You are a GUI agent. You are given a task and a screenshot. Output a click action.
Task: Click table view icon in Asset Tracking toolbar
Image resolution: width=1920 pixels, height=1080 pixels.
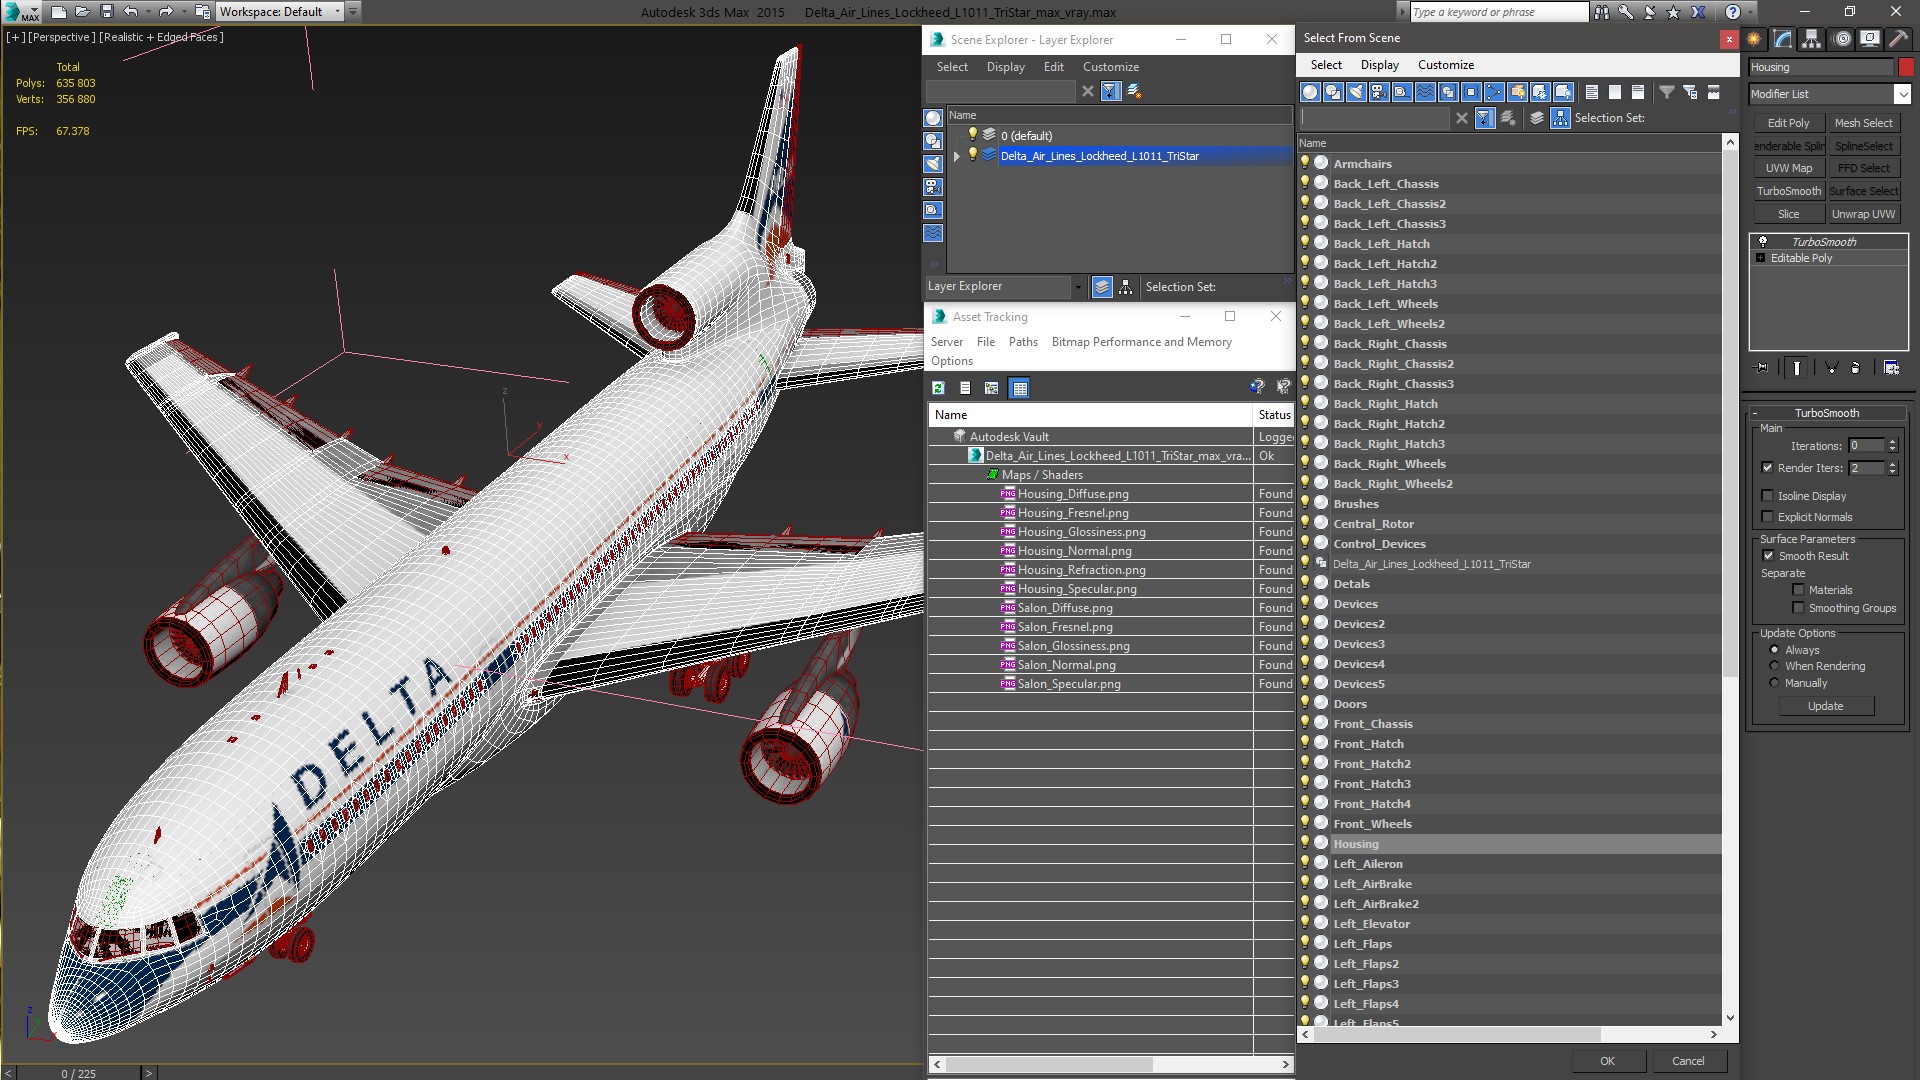point(1019,388)
